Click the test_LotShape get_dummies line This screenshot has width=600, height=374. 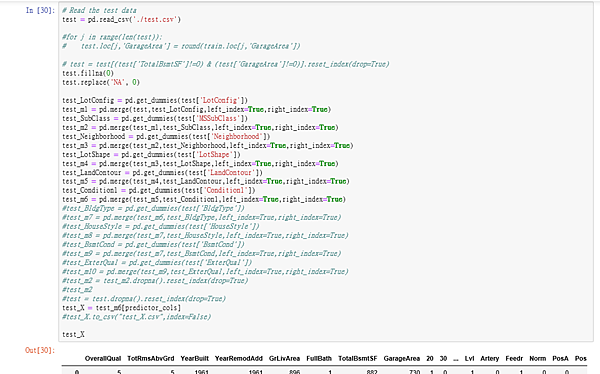(x=151, y=155)
